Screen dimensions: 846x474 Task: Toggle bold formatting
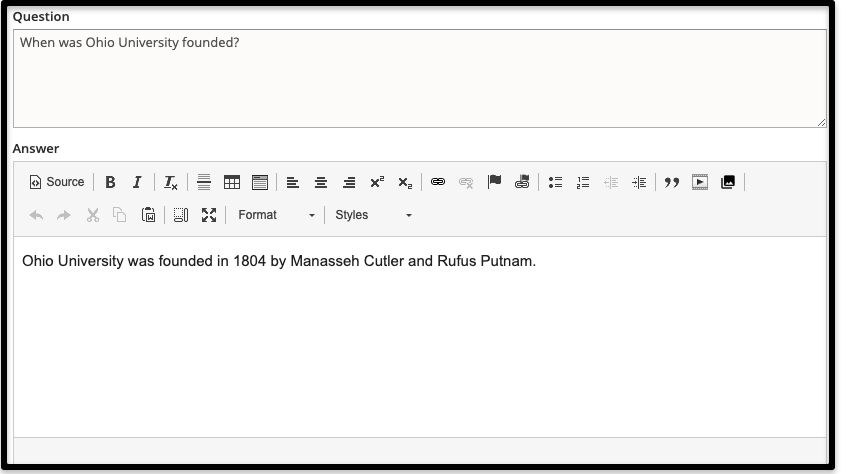pos(110,182)
